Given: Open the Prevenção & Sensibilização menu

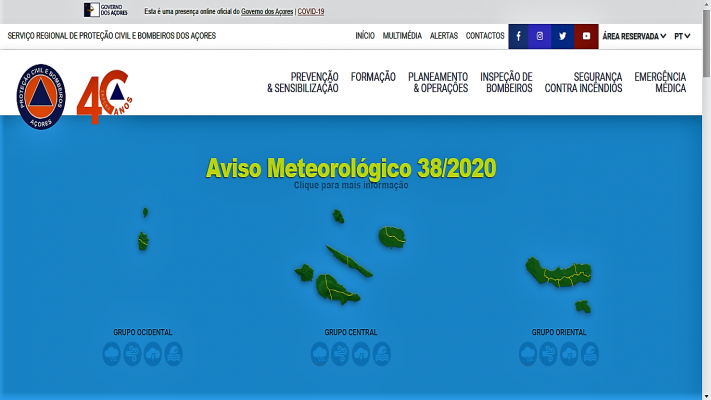Looking at the screenshot, I should 303,82.
